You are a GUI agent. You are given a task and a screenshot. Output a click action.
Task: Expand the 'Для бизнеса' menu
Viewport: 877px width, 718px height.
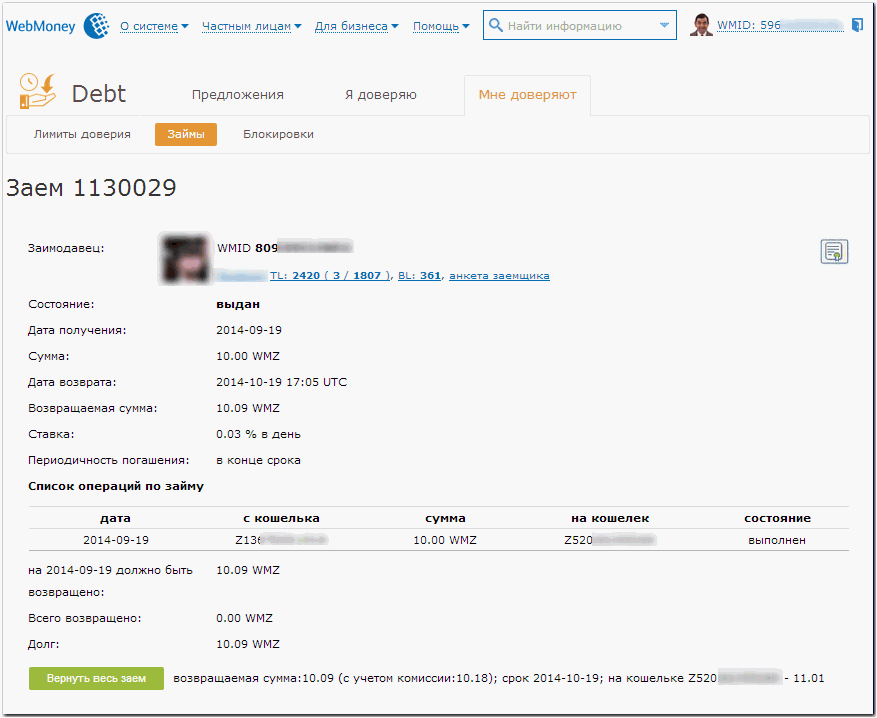pos(356,26)
